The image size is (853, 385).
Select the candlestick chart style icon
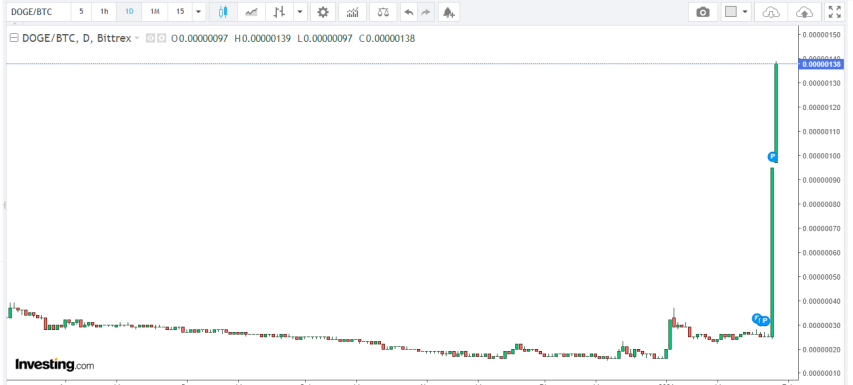pos(222,12)
